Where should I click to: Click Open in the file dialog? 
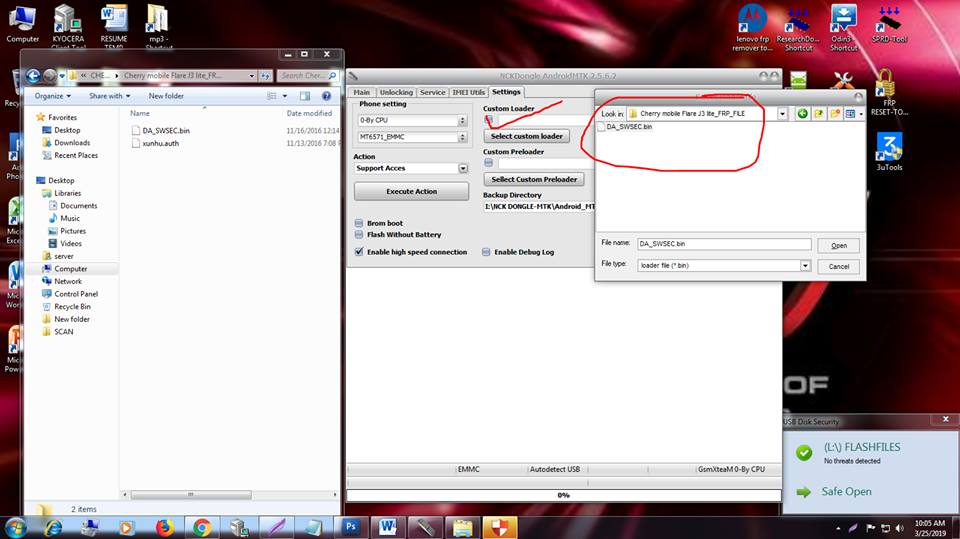[x=839, y=246]
